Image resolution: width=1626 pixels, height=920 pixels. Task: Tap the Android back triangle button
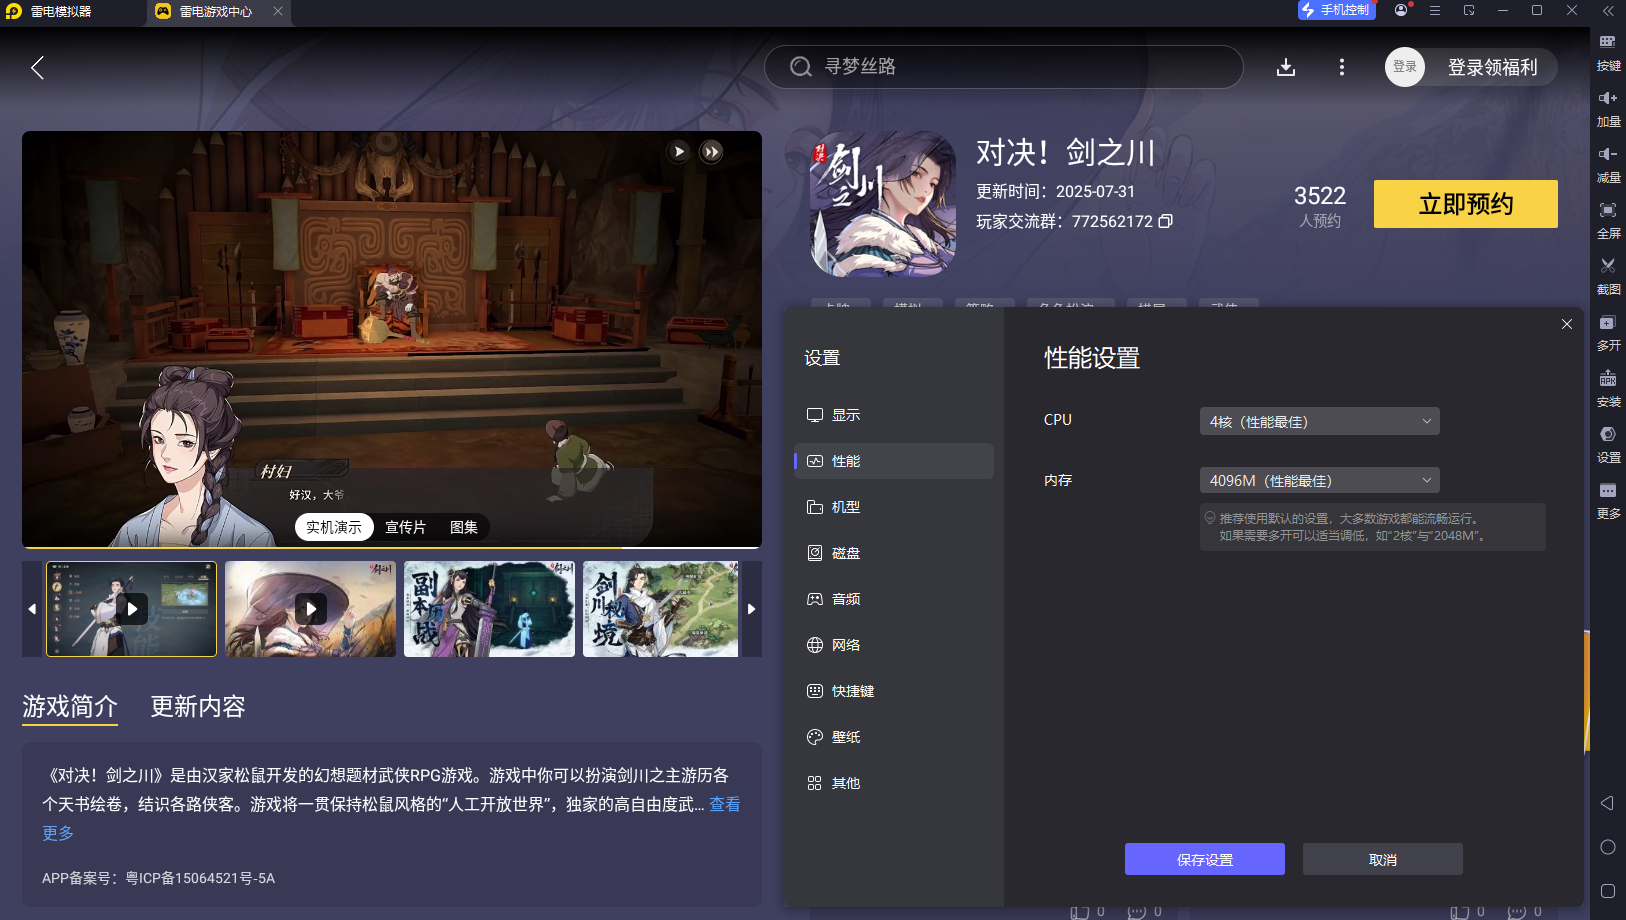point(1607,803)
